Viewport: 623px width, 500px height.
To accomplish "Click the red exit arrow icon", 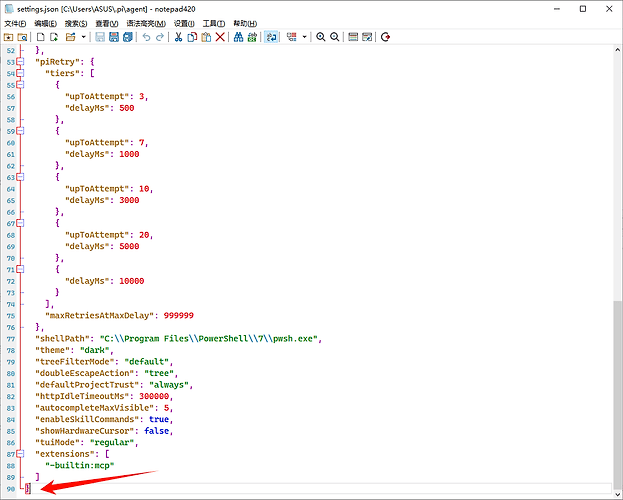I will click(x=385, y=37).
